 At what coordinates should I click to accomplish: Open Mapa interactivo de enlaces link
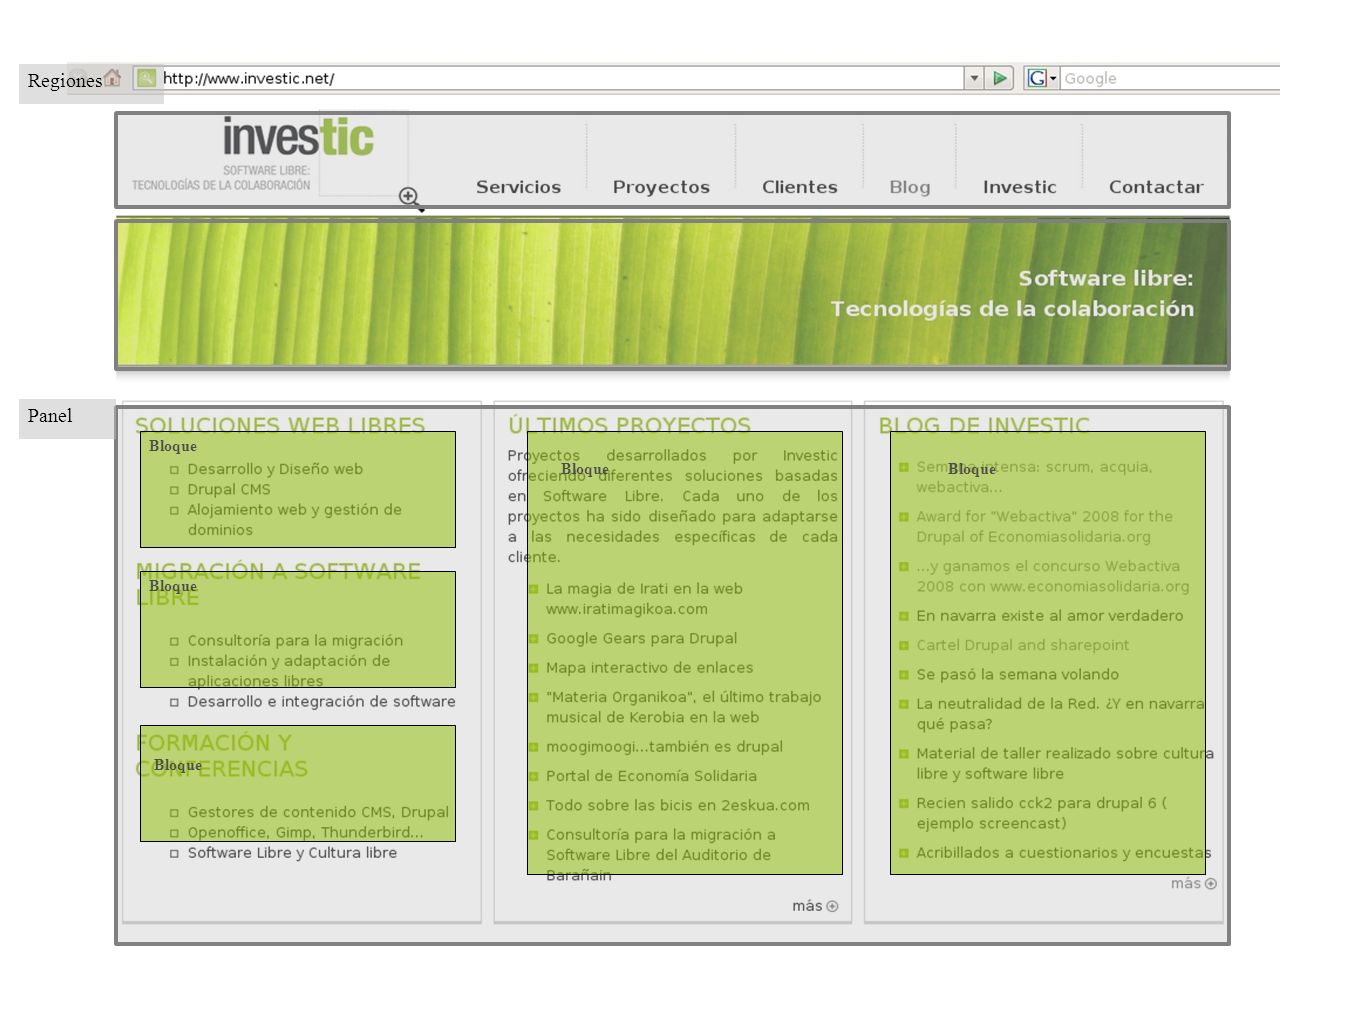(649, 667)
